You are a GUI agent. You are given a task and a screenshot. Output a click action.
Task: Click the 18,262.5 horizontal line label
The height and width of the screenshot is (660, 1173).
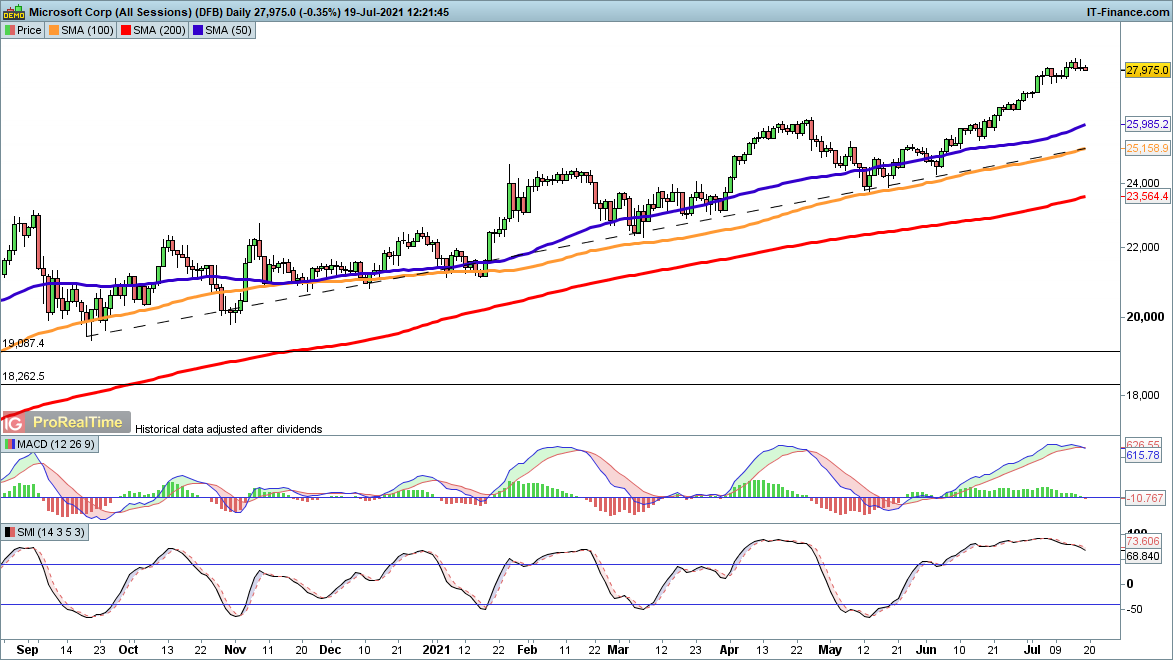click(23, 376)
